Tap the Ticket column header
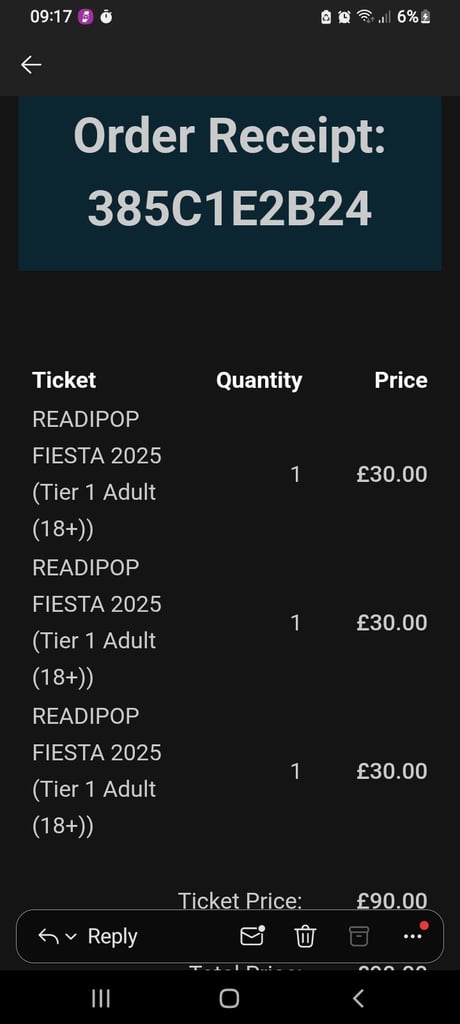460x1024 pixels. [64, 380]
